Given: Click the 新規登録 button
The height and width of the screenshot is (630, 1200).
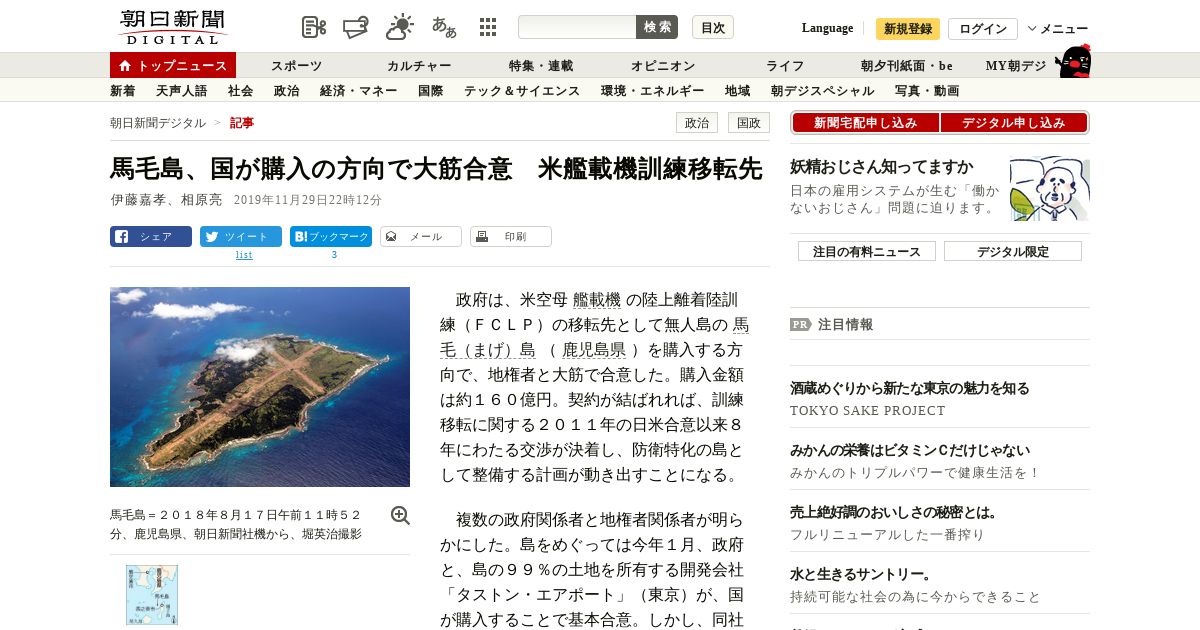Looking at the screenshot, I should point(908,29).
